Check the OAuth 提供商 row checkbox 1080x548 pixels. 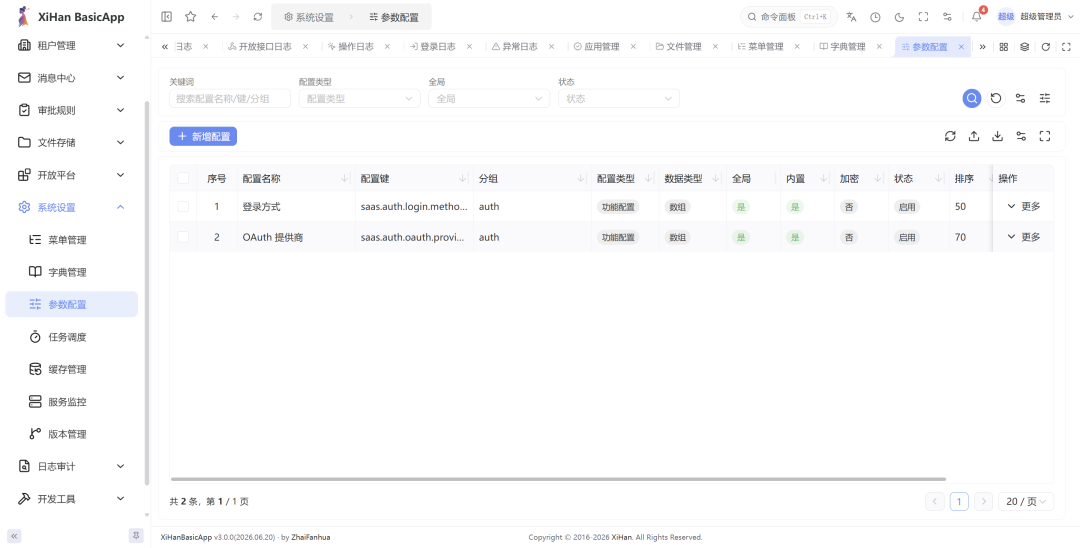tap(183, 237)
